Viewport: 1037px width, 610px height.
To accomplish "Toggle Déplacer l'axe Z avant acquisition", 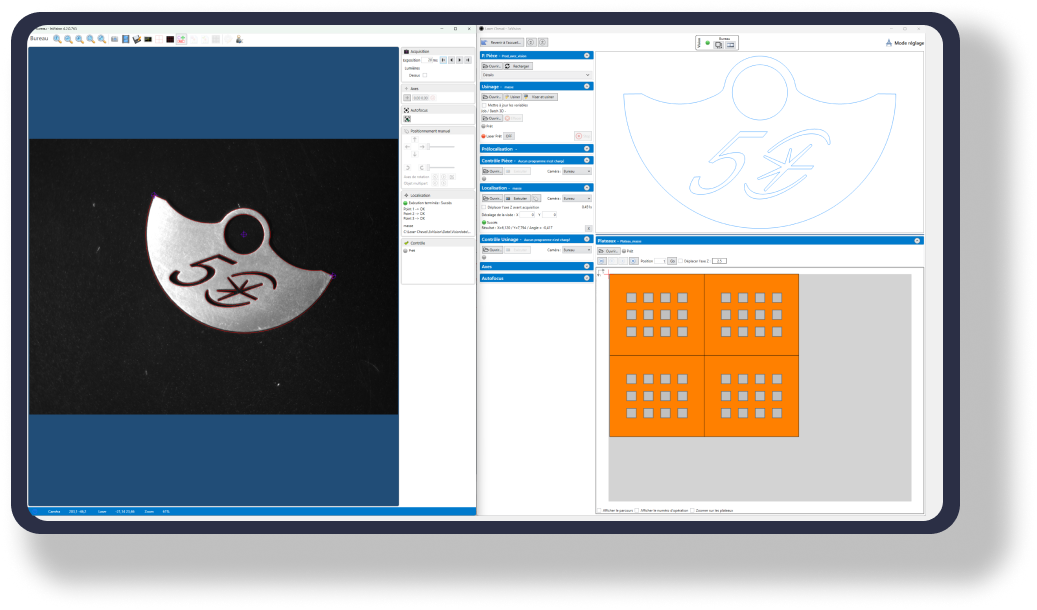I will pos(485,207).
